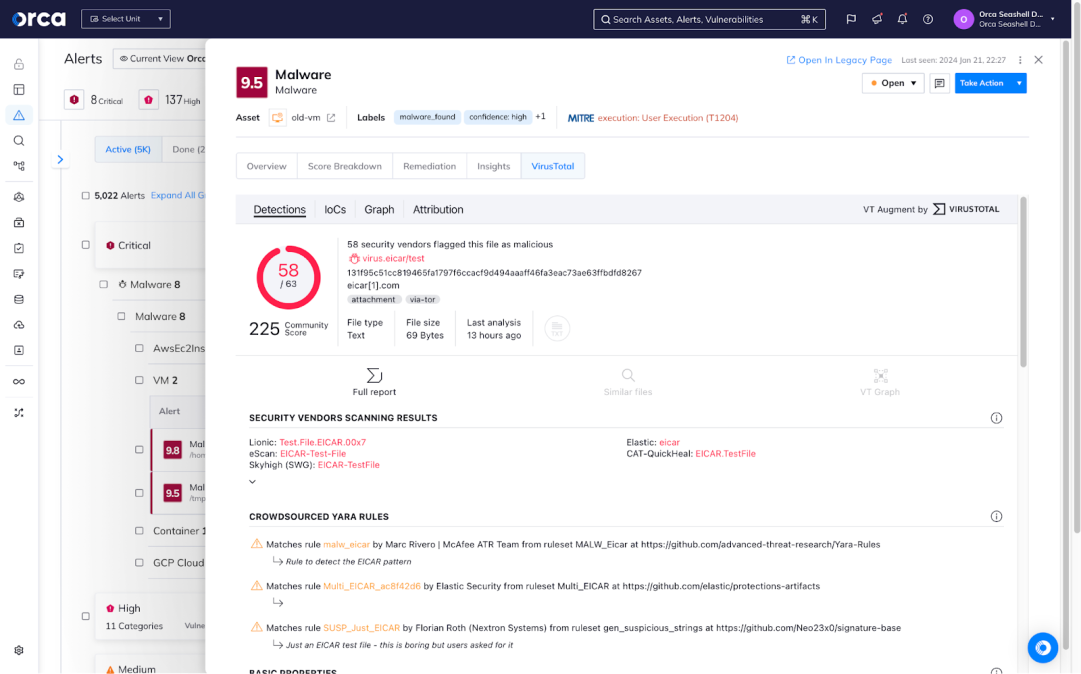Expand the alerts side panel chevron

click(60, 159)
